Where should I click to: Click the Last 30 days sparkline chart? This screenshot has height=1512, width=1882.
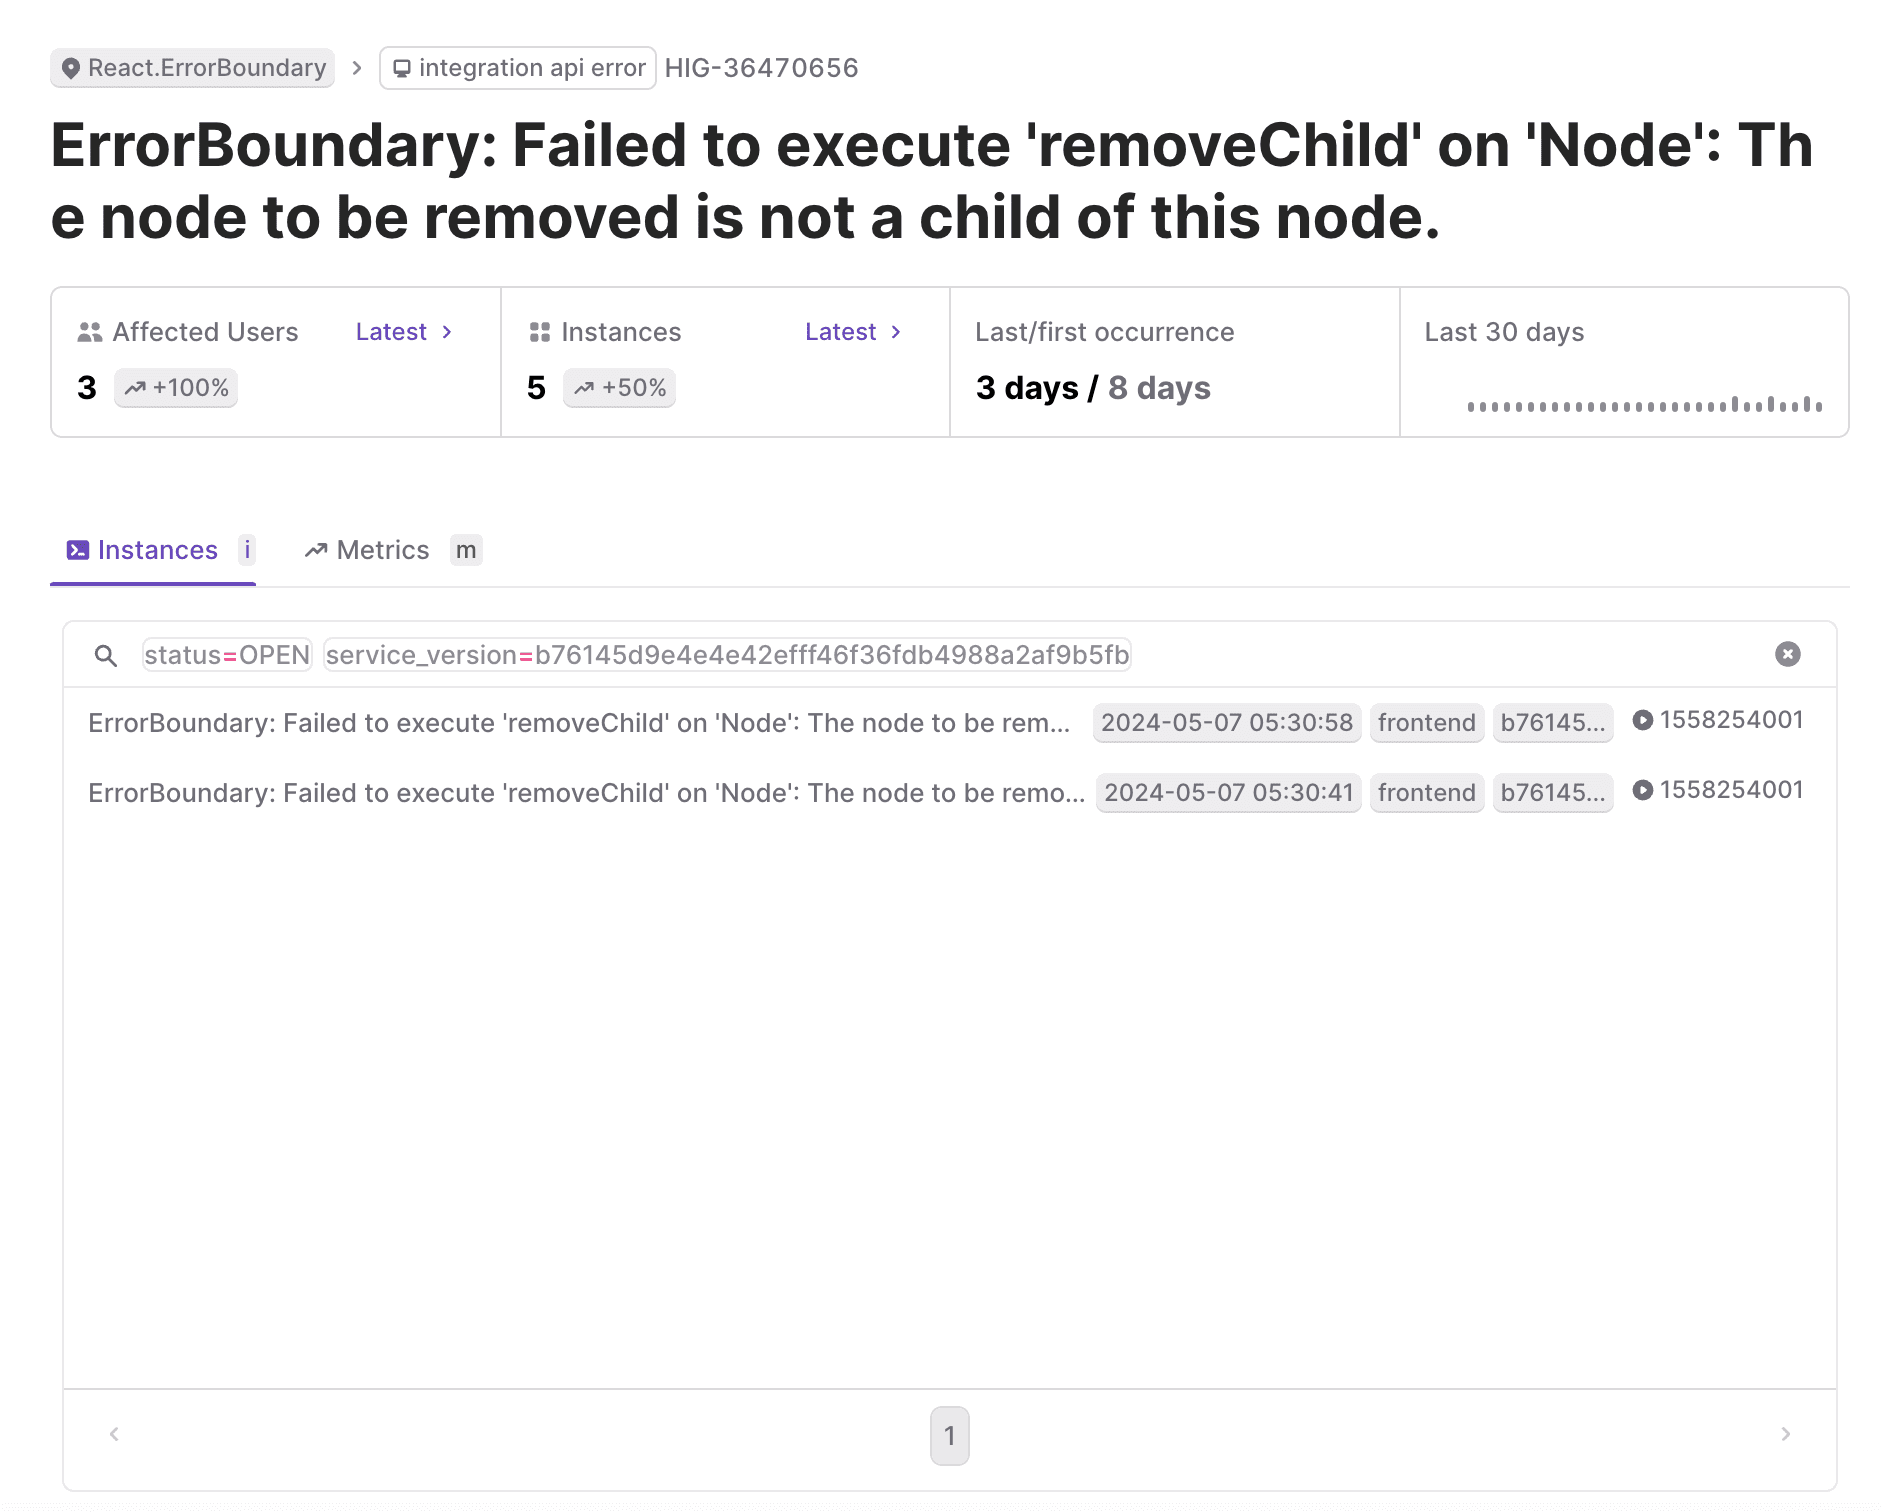coord(1644,403)
